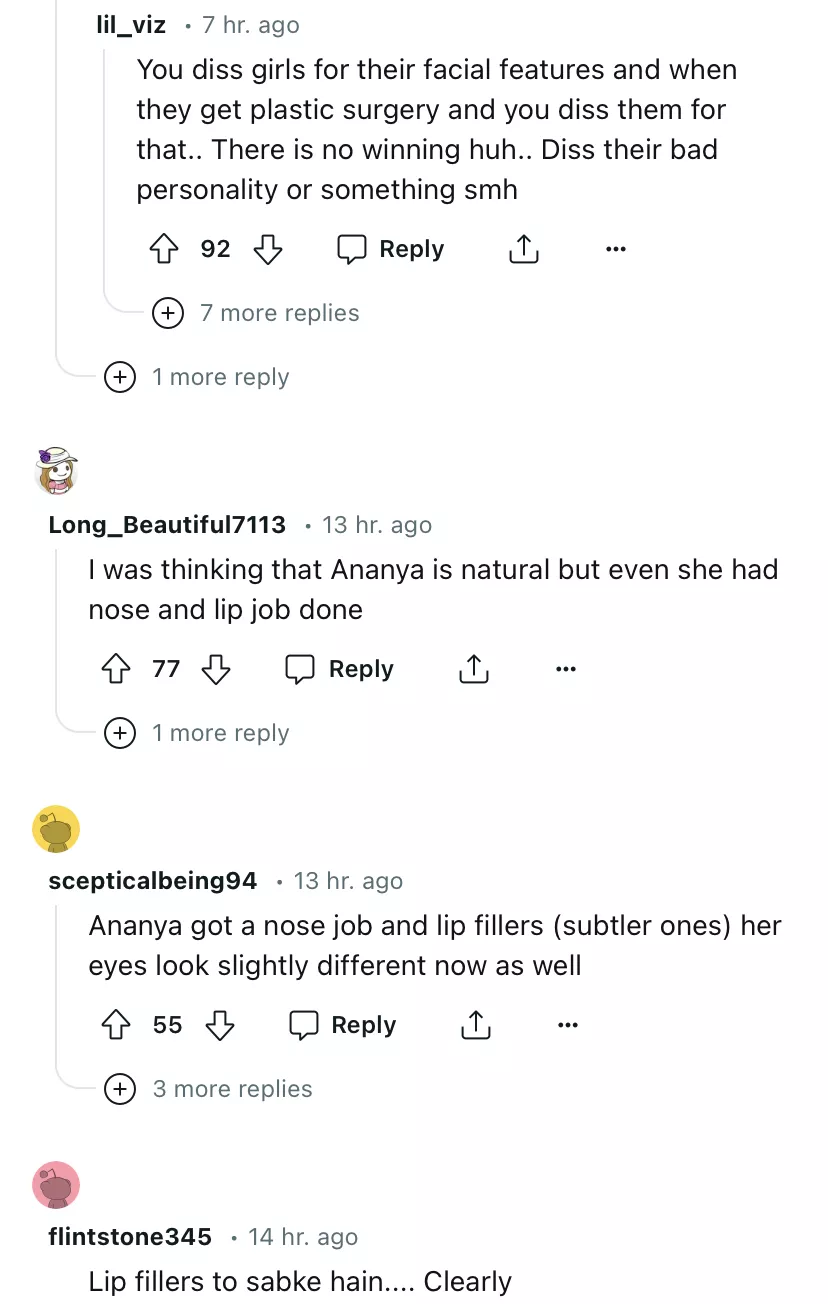Share scepticalbeing94's comment
This screenshot has width=828, height=1304.
[475, 1025]
